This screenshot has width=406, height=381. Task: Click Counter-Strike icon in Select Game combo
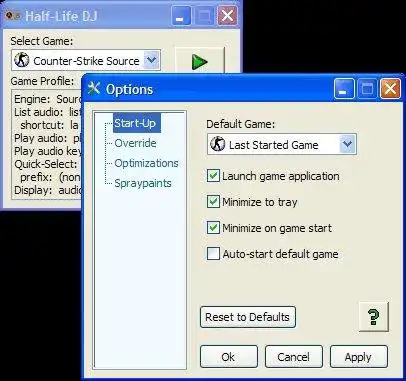coord(22,60)
